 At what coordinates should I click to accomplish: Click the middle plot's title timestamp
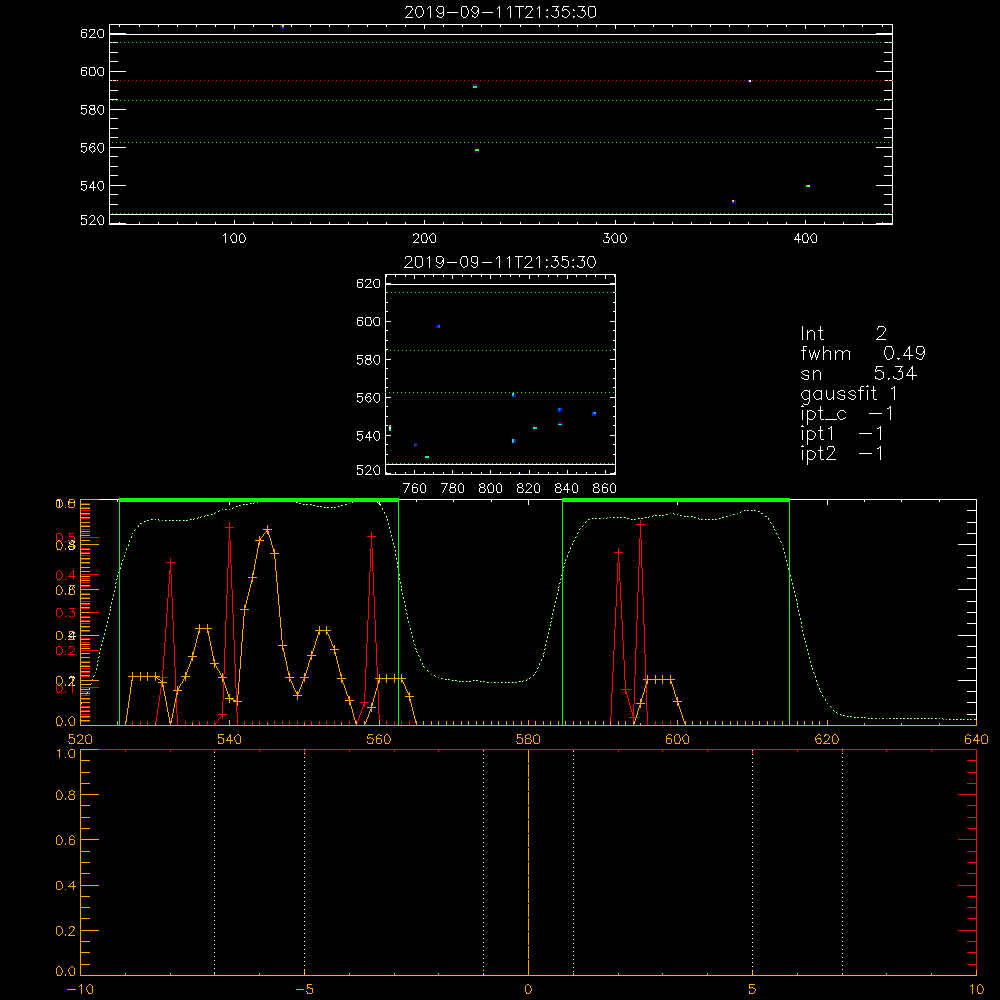500,262
